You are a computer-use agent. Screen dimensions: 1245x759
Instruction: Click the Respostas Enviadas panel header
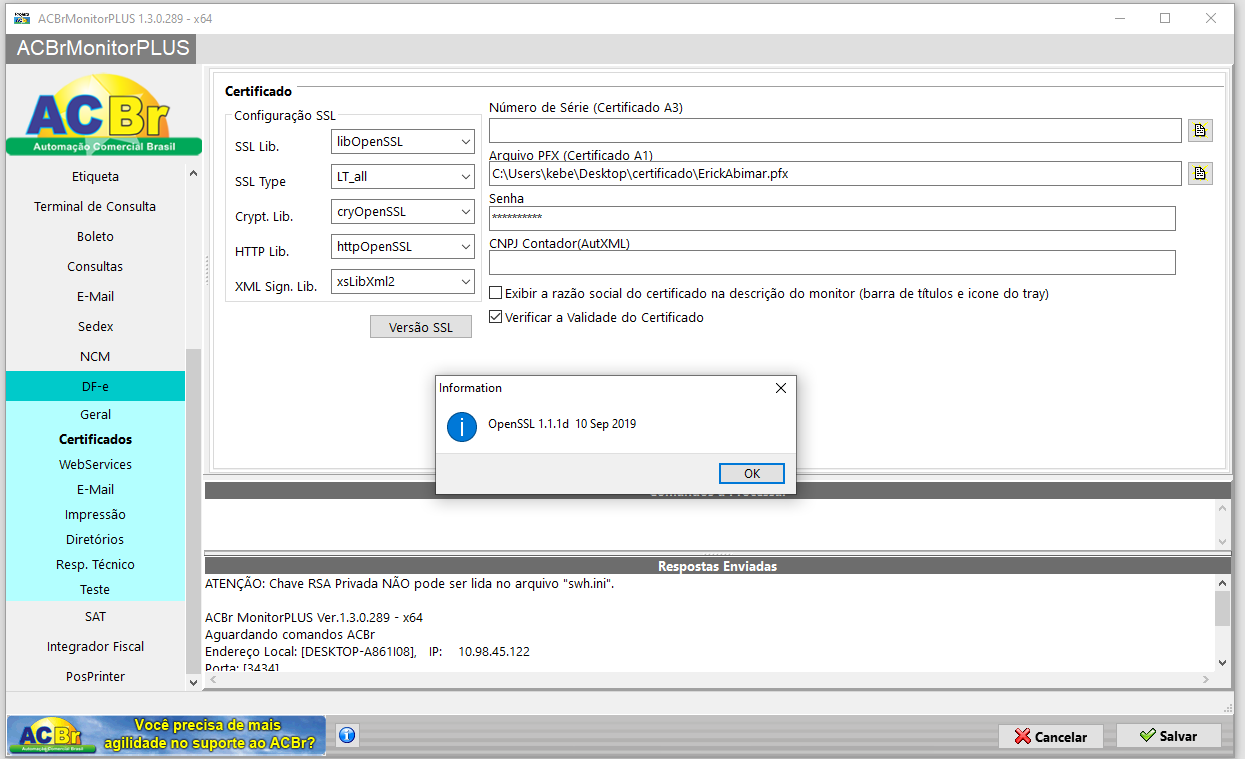(717, 566)
